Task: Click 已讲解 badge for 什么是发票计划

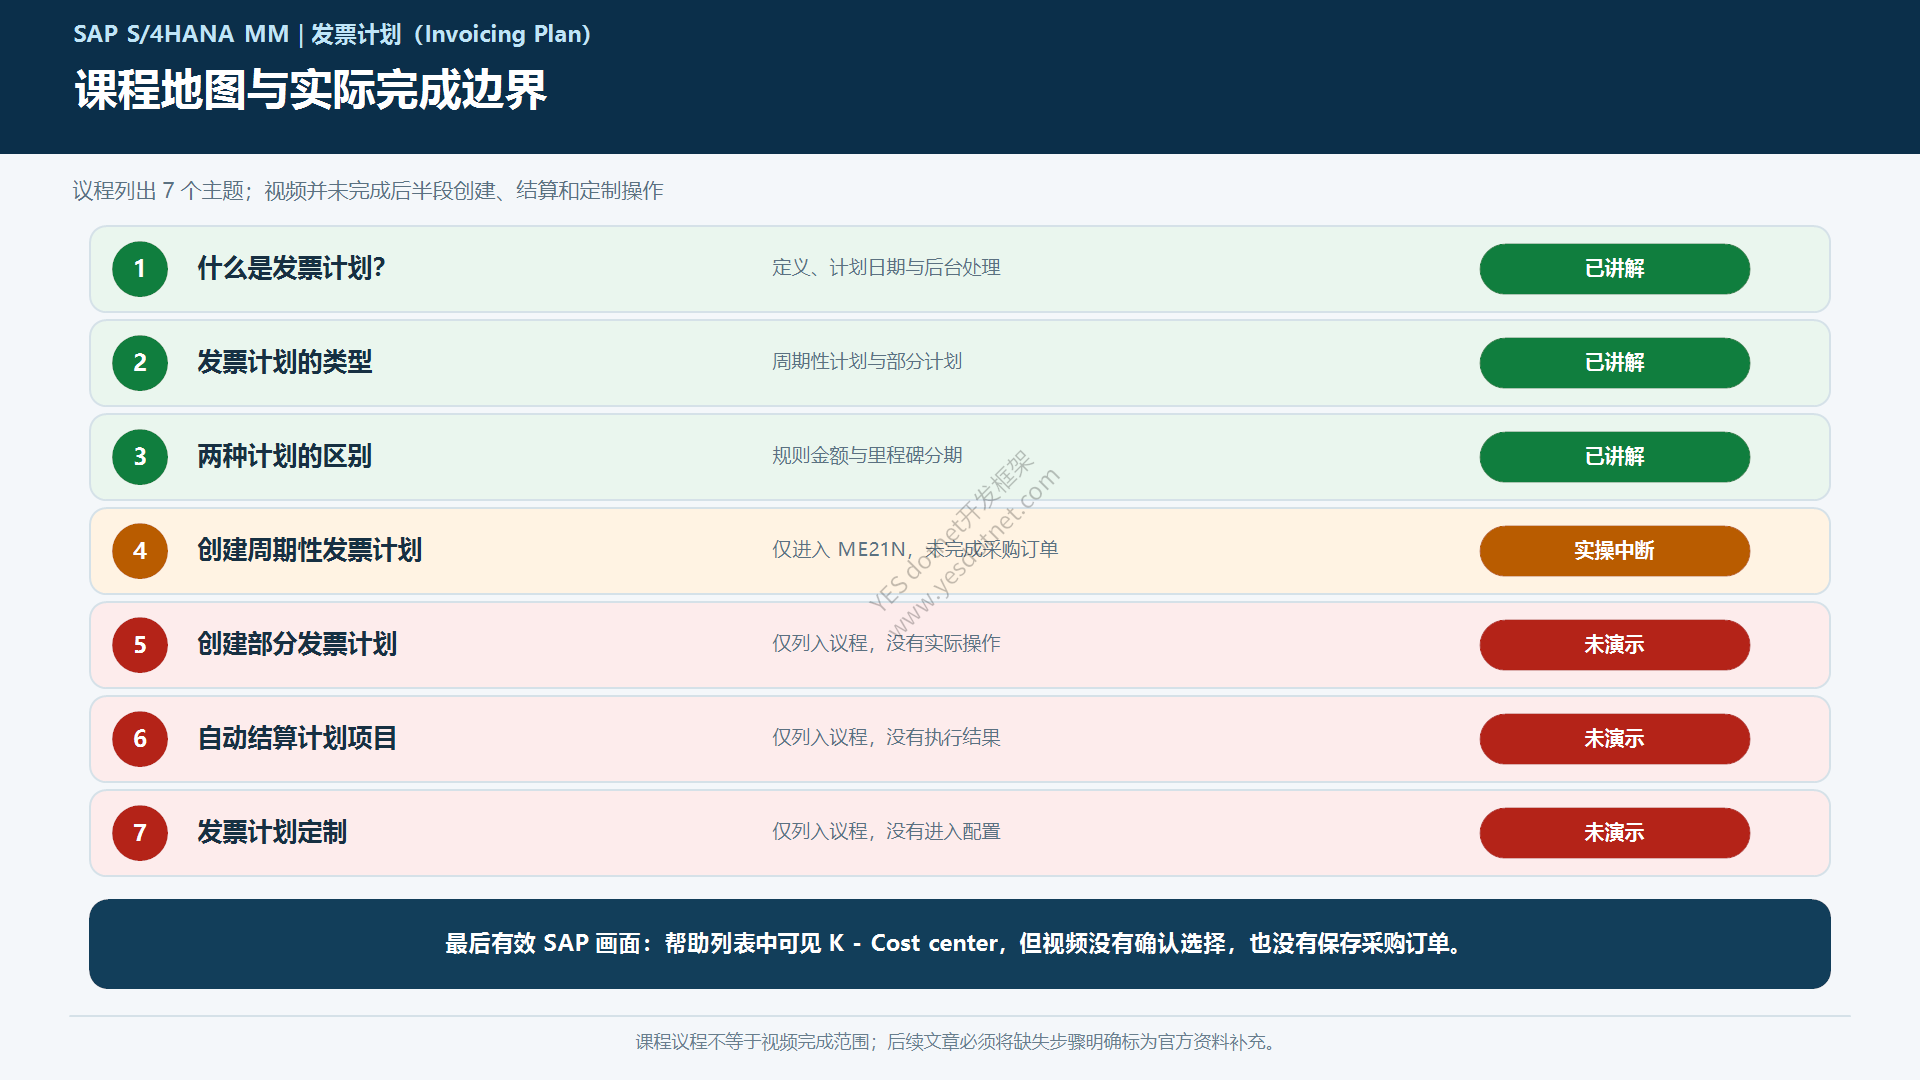Action: (1614, 269)
